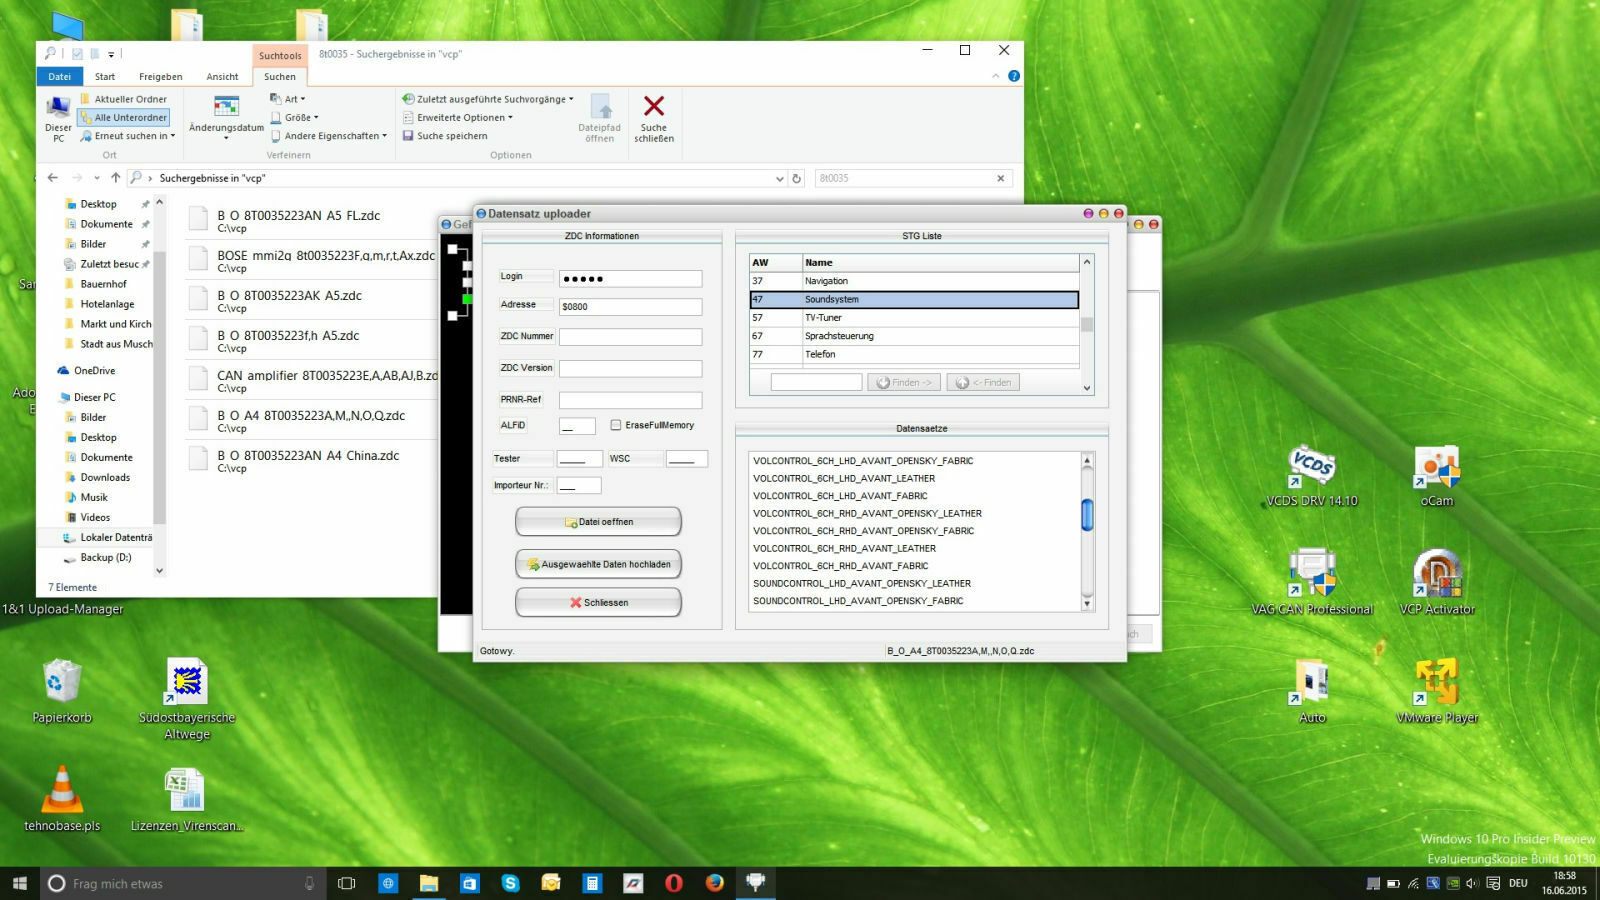Open Firefox from taskbar
Screen dimensions: 1600x900
(714, 883)
